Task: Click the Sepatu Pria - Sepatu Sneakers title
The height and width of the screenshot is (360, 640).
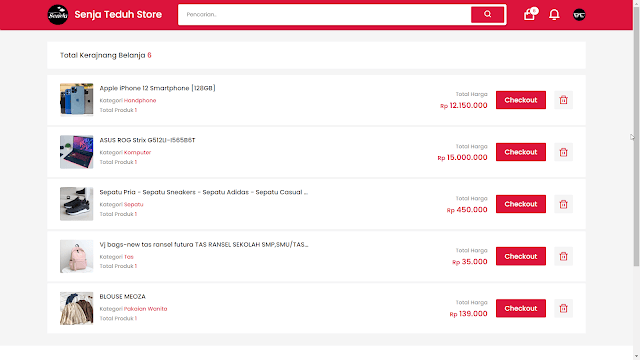Action: pos(204,192)
